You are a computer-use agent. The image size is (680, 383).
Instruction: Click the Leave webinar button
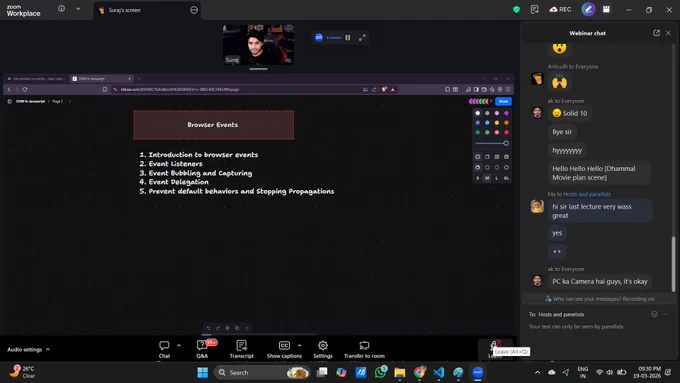494,349
